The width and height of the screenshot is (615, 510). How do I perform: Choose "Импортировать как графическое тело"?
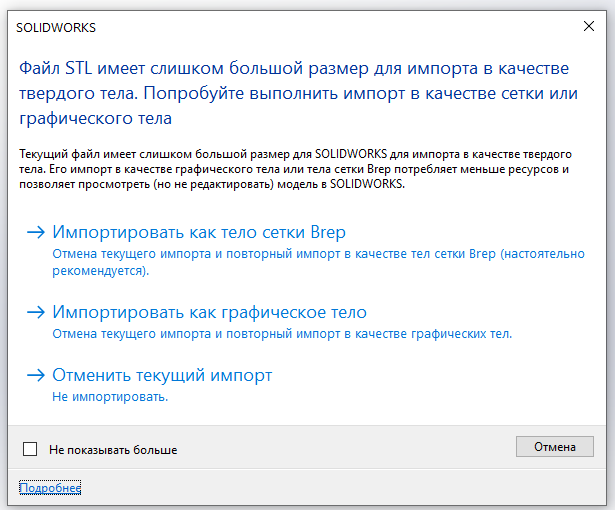click(x=209, y=312)
